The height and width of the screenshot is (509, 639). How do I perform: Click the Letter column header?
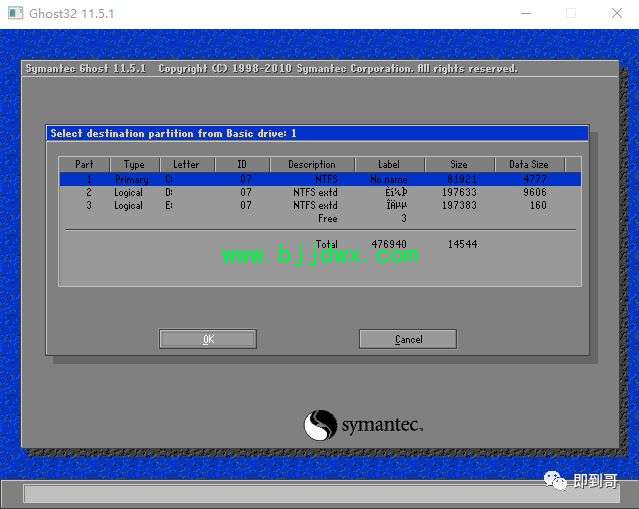[x=187, y=164]
